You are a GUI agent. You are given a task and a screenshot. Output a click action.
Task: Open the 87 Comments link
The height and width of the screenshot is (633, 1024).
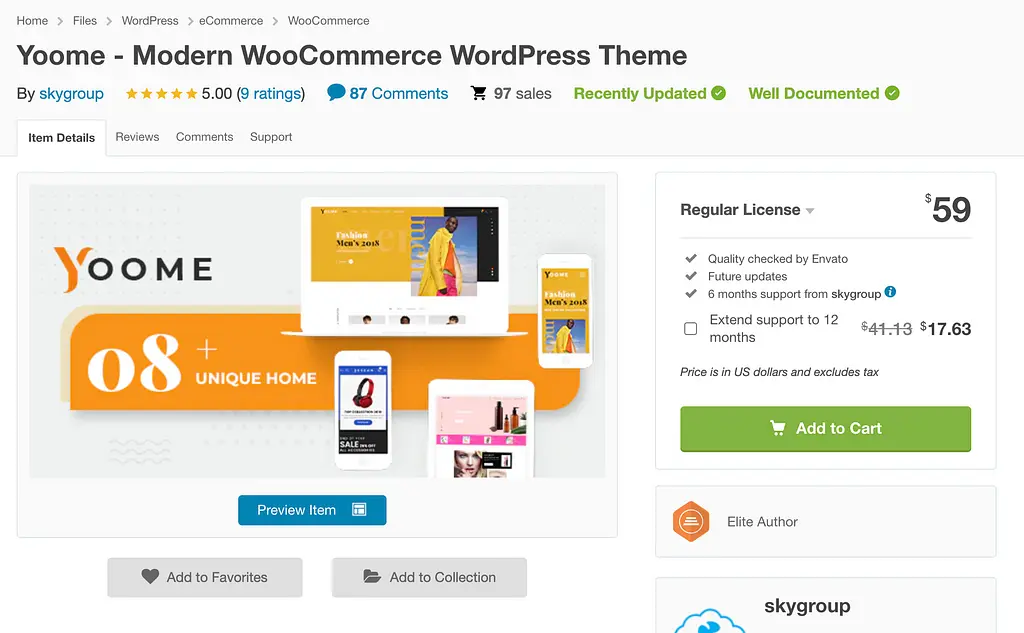(398, 93)
